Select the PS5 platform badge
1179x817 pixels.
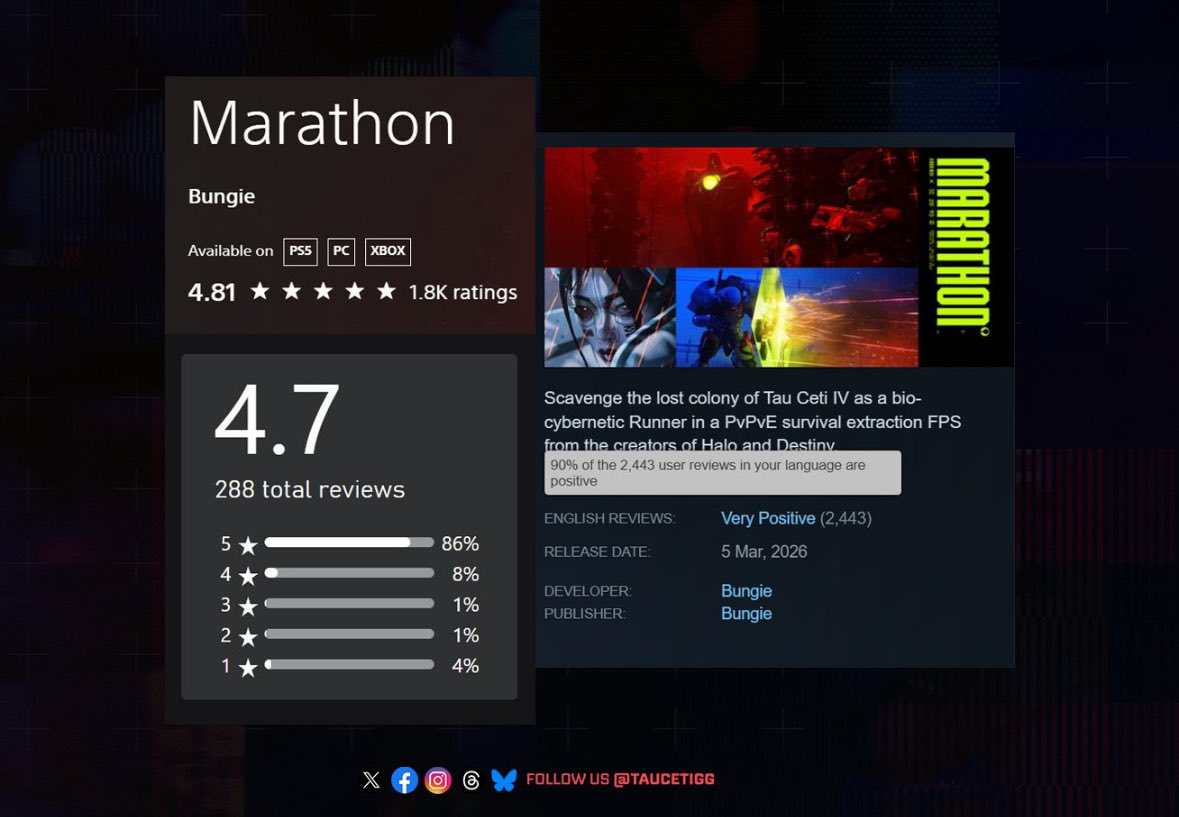tap(300, 251)
